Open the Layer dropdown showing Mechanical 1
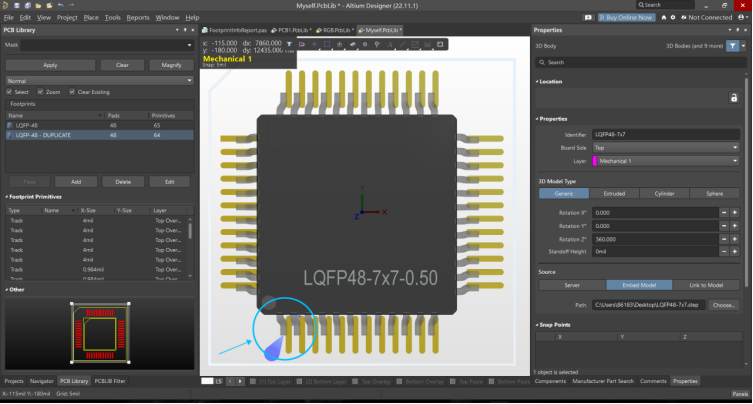The image size is (753, 404). click(665, 160)
